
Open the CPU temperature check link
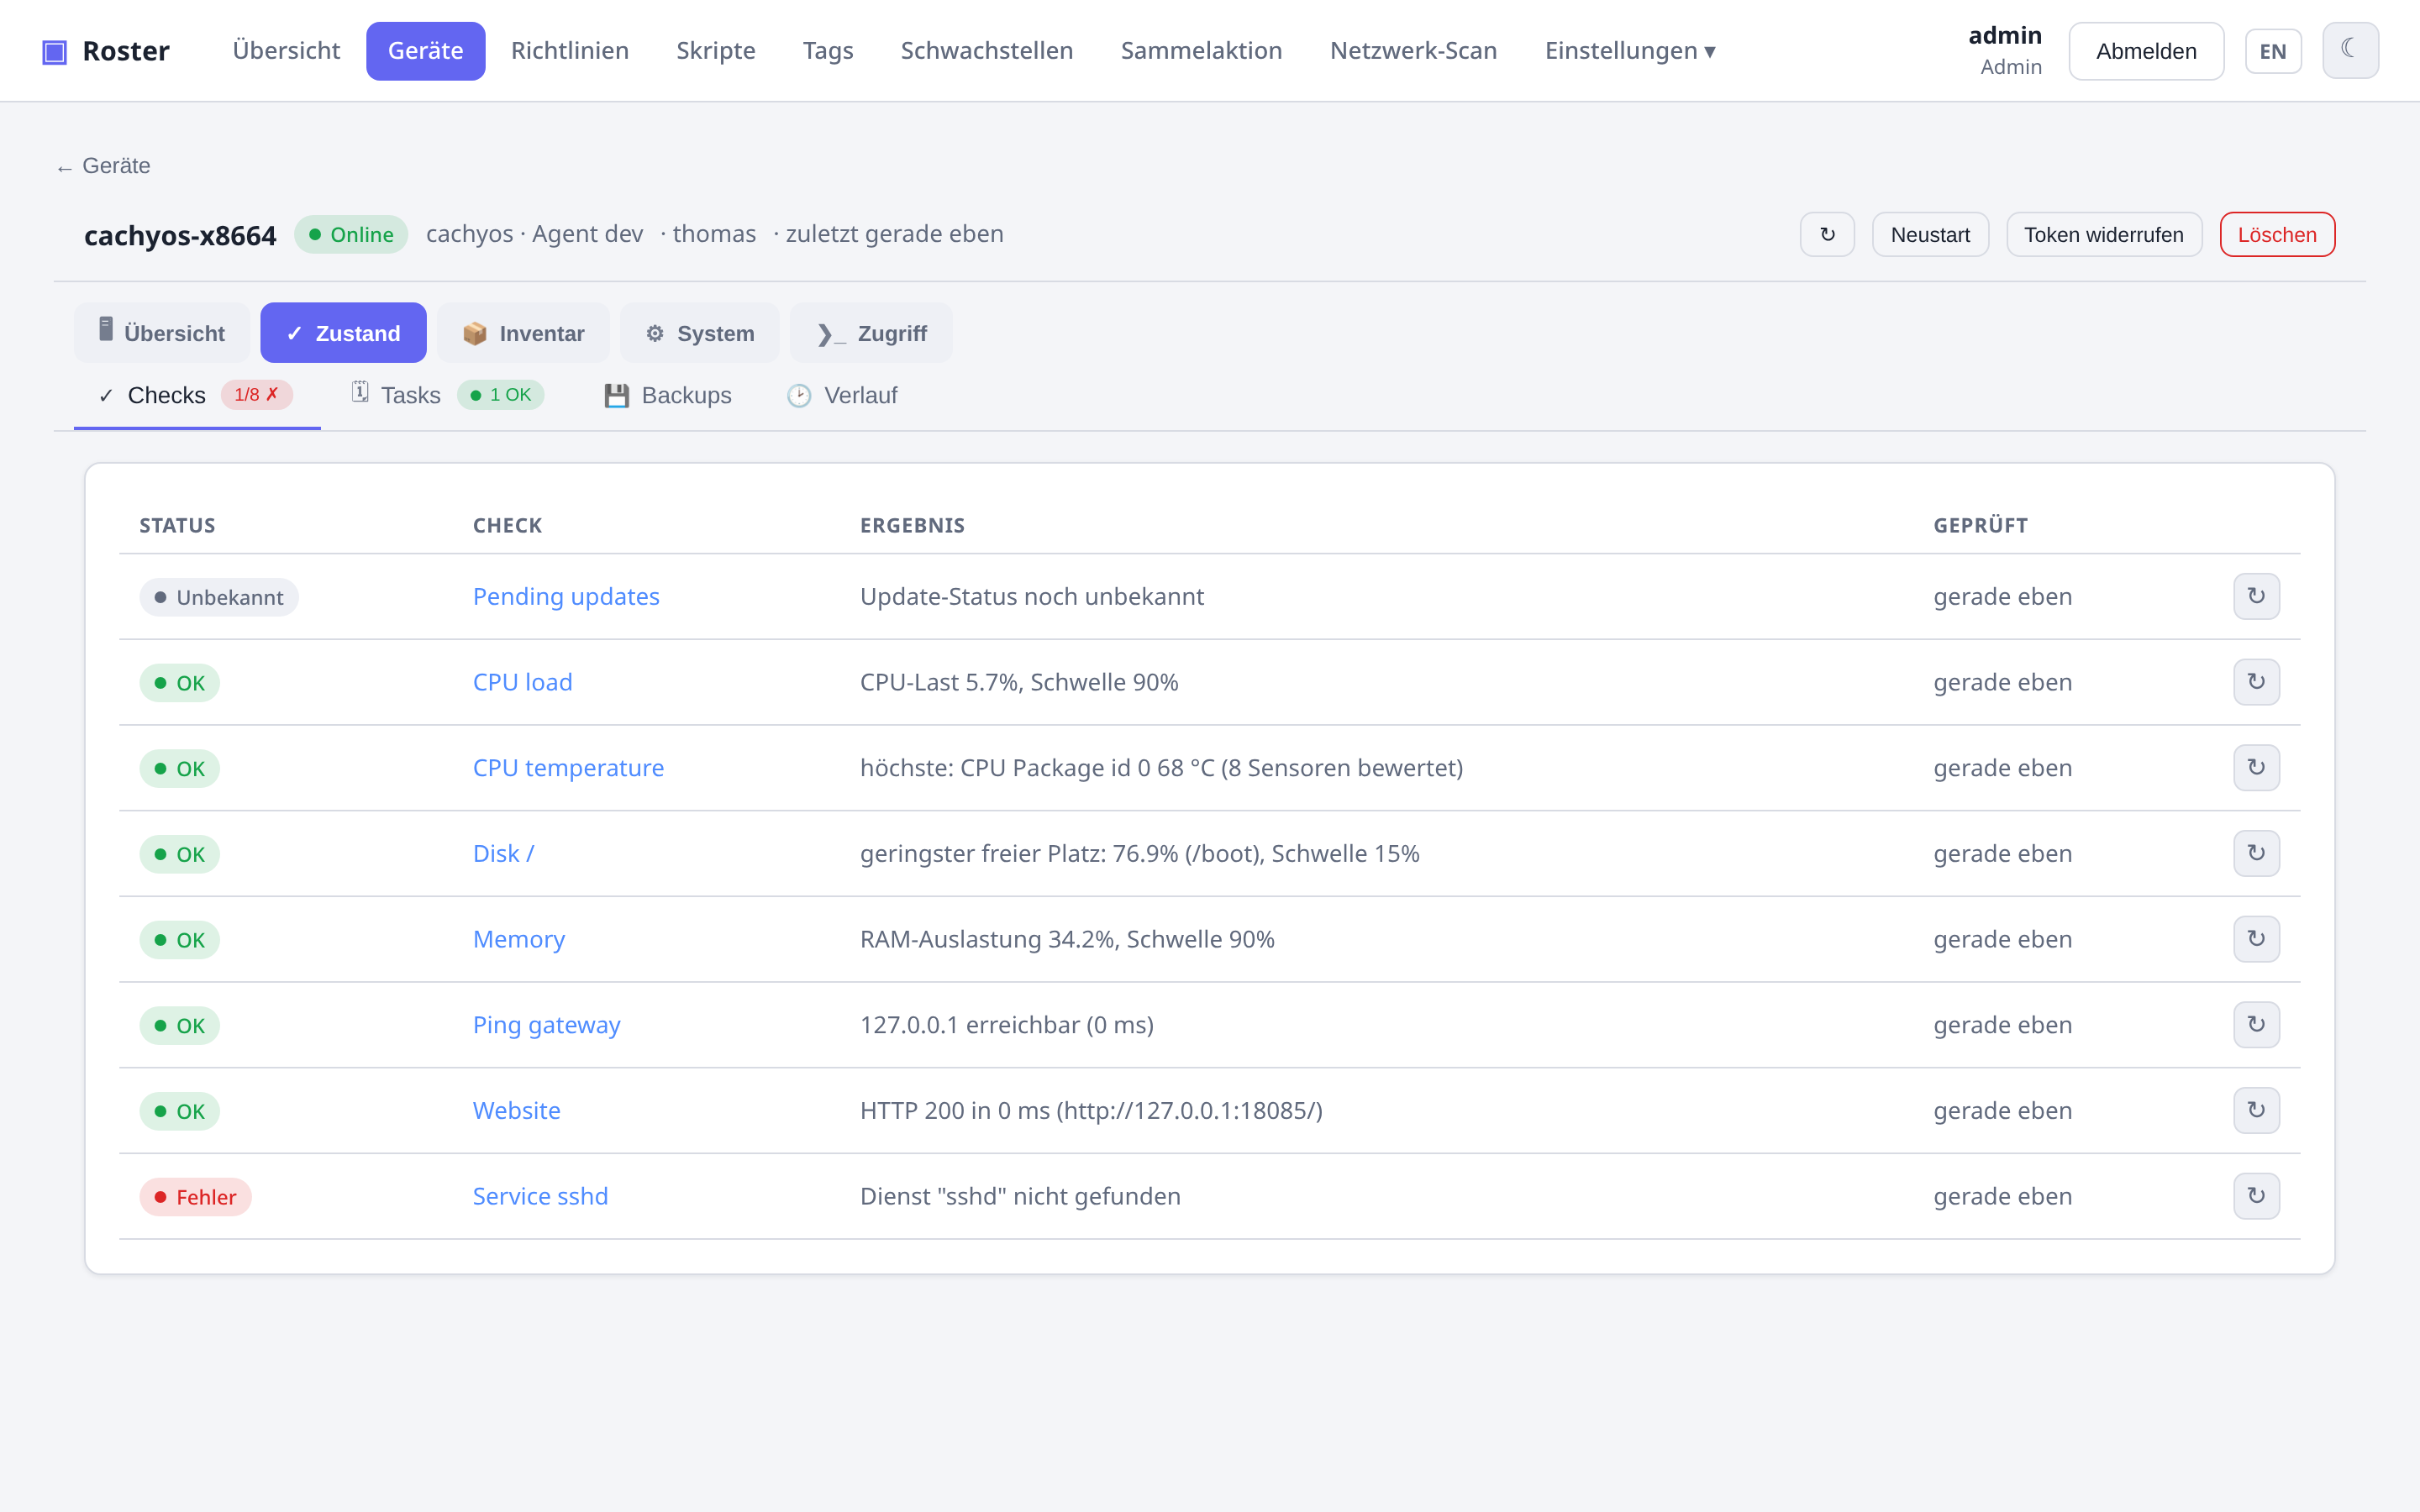pyautogui.click(x=568, y=768)
